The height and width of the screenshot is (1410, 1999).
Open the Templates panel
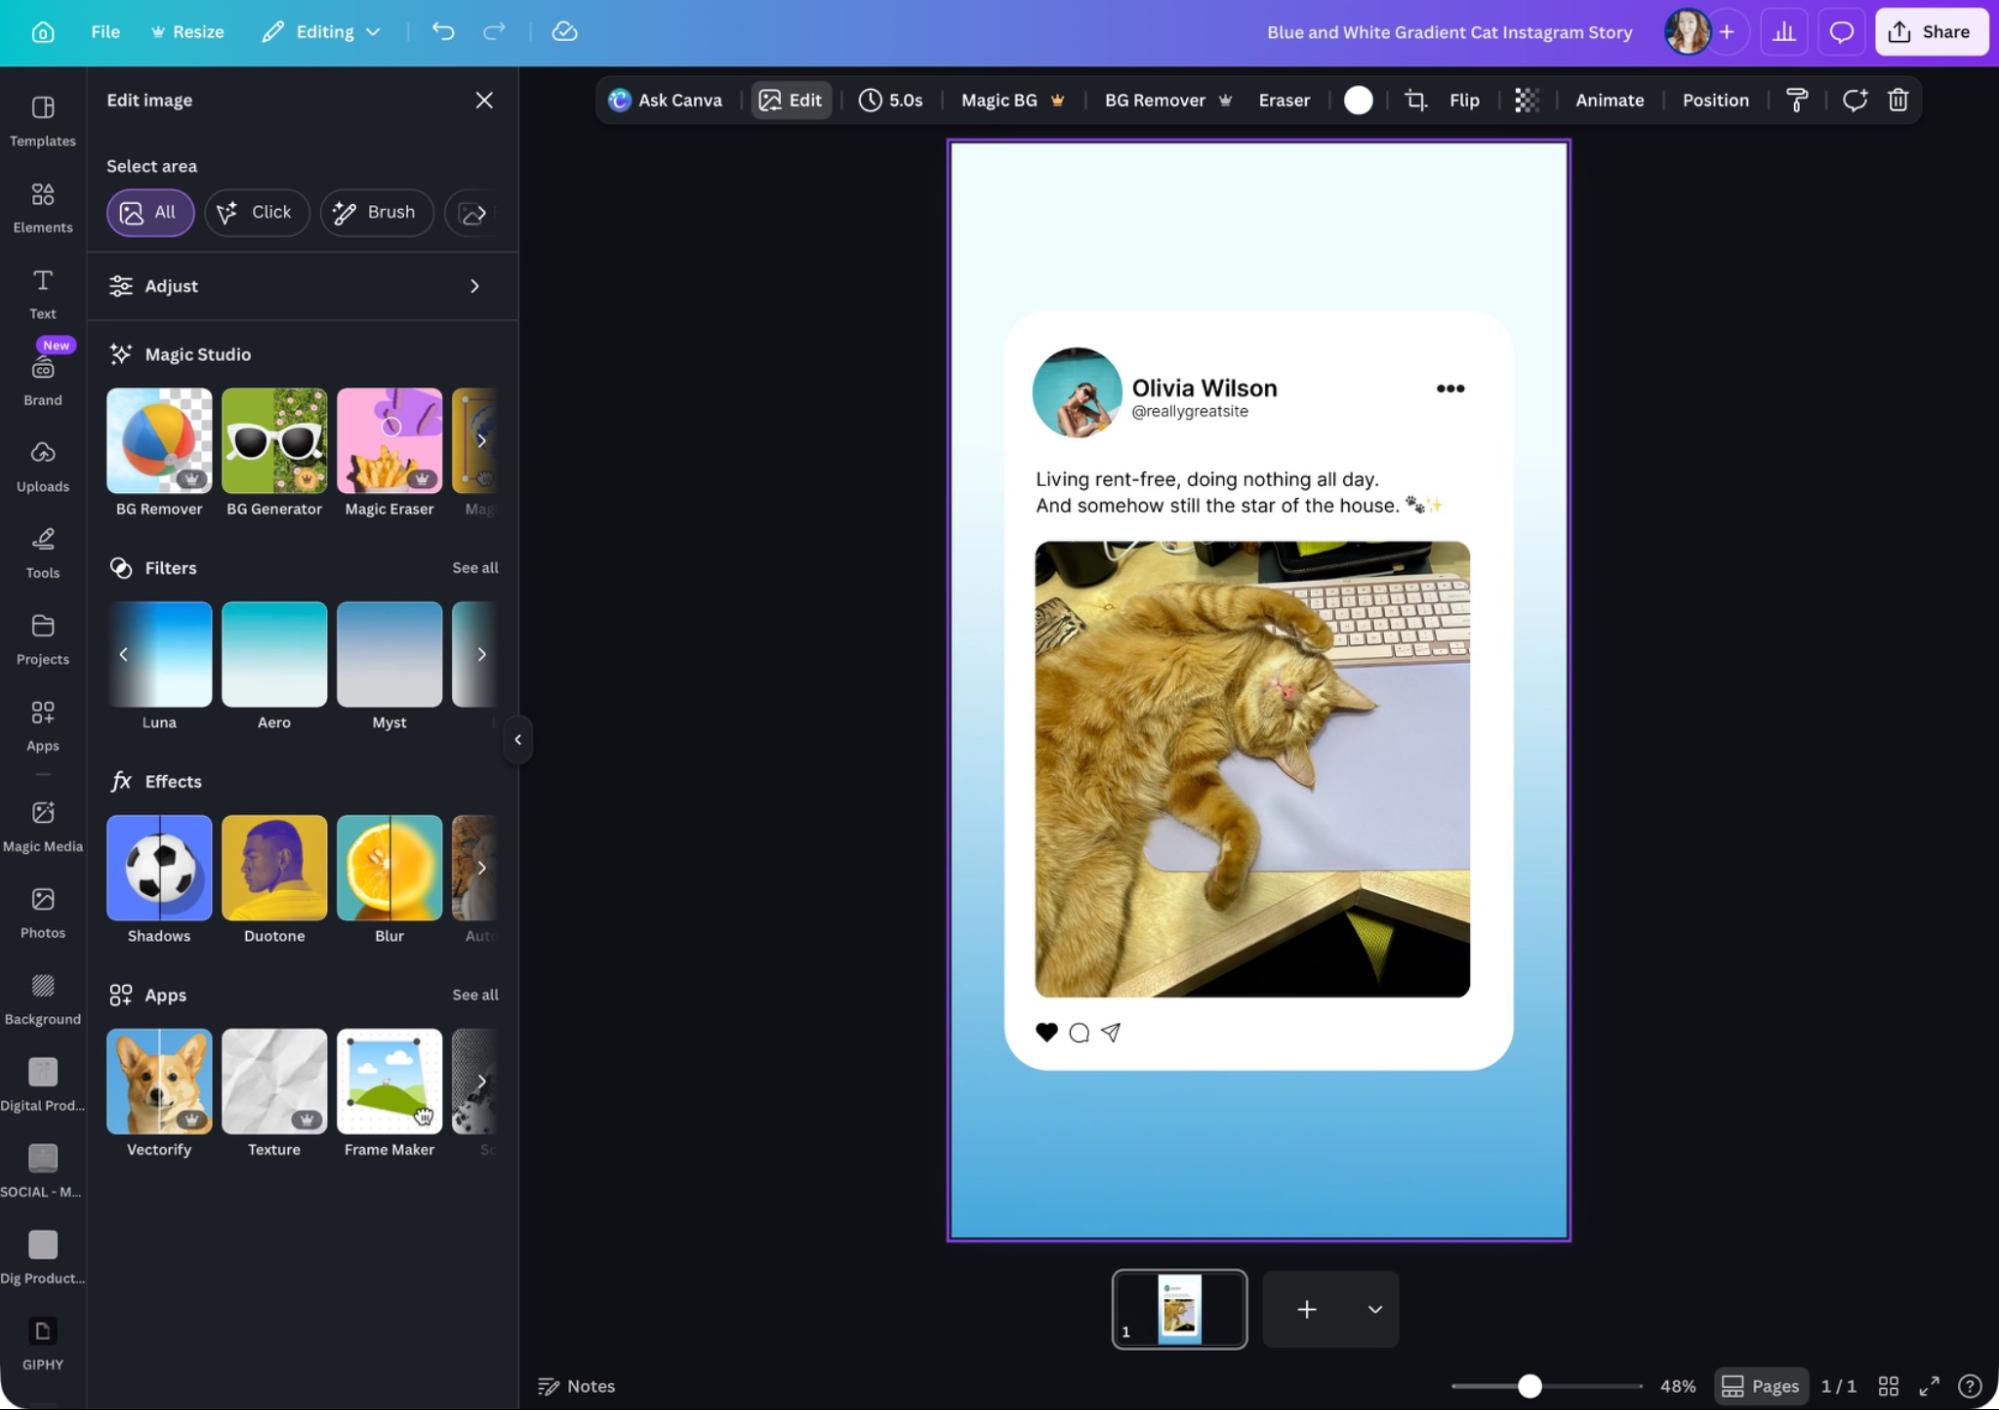pyautogui.click(x=42, y=120)
